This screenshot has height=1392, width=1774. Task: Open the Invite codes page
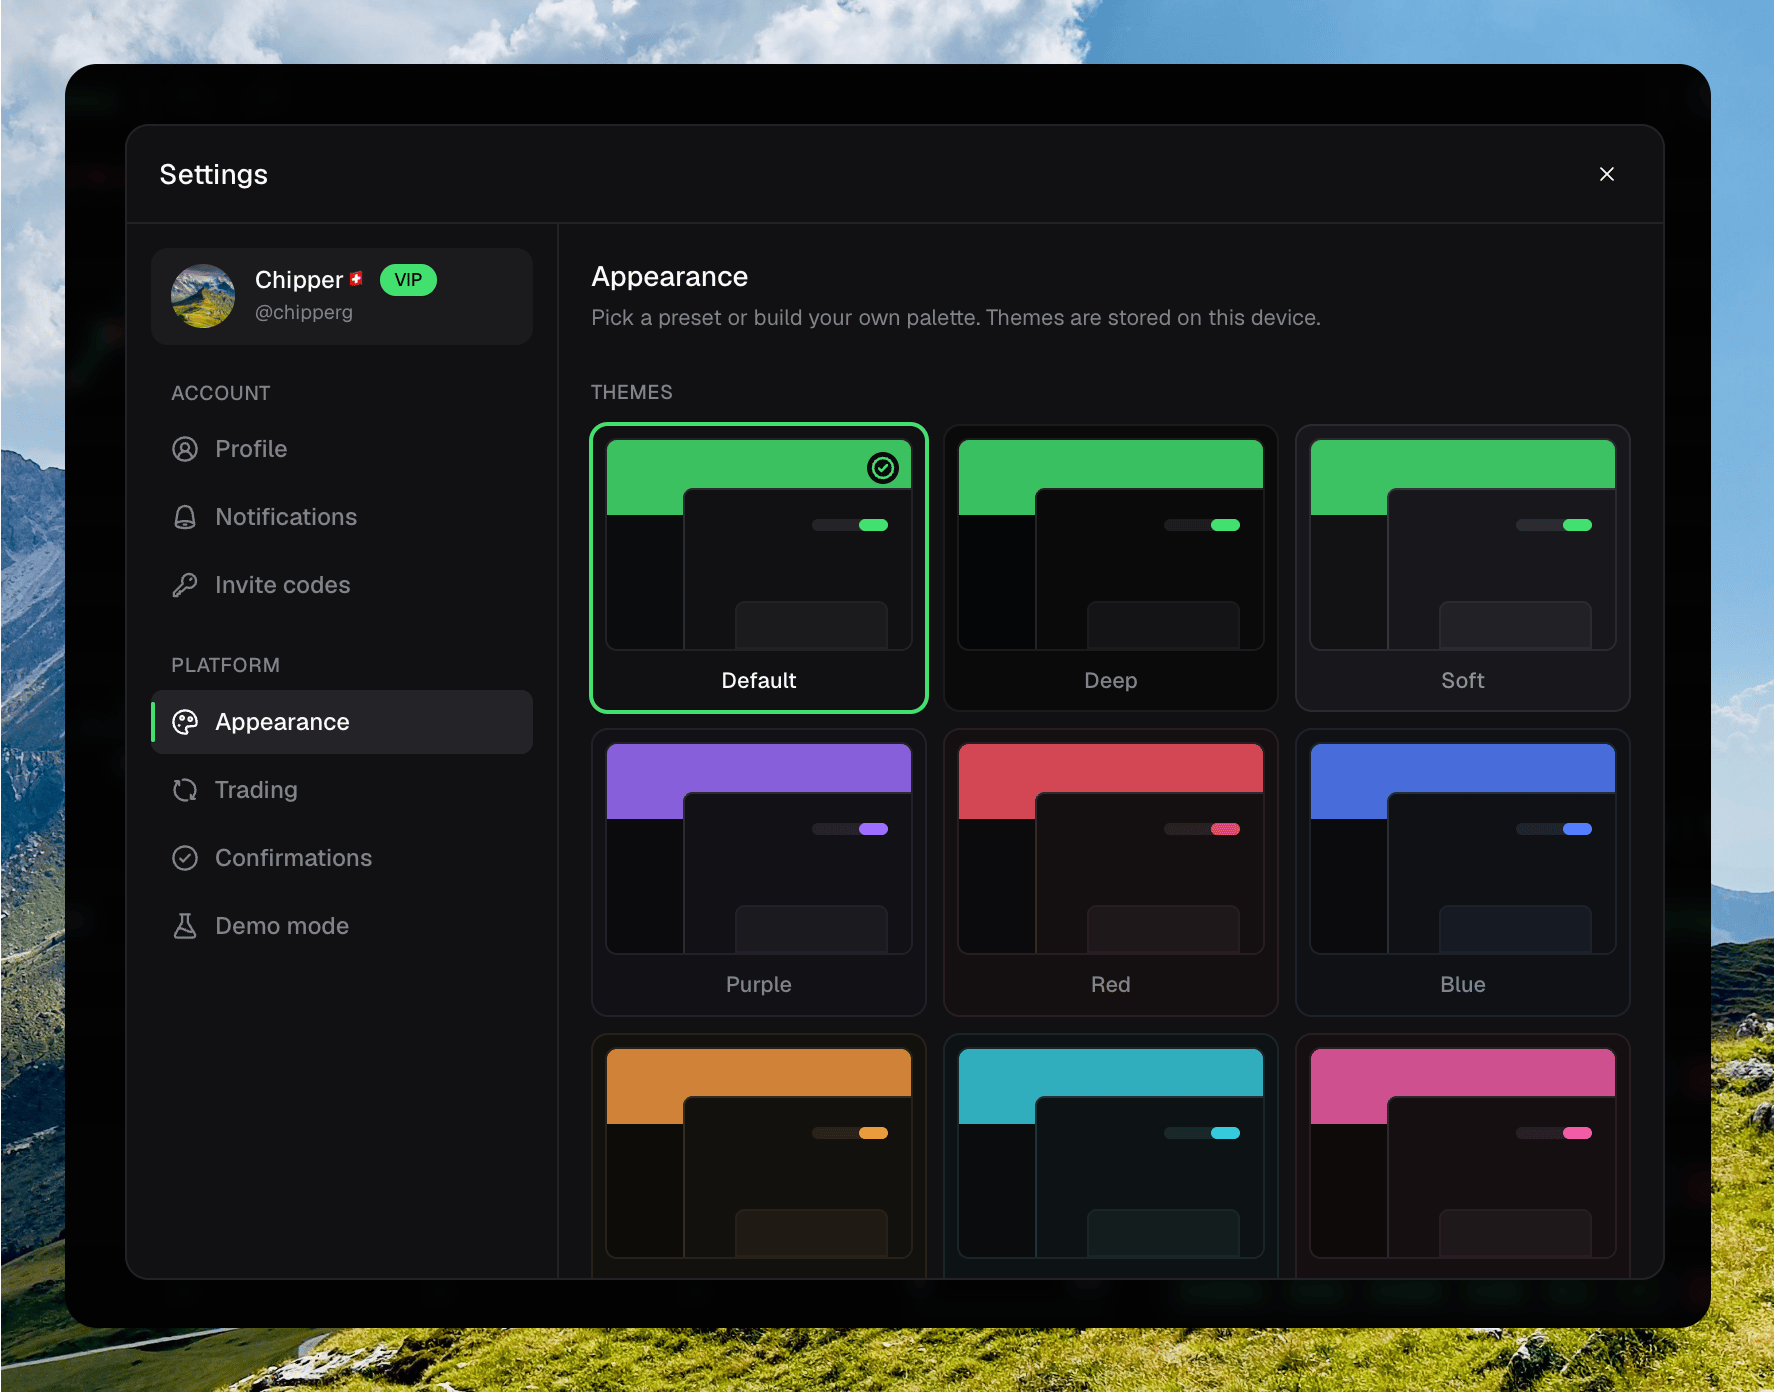(x=342, y=585)
